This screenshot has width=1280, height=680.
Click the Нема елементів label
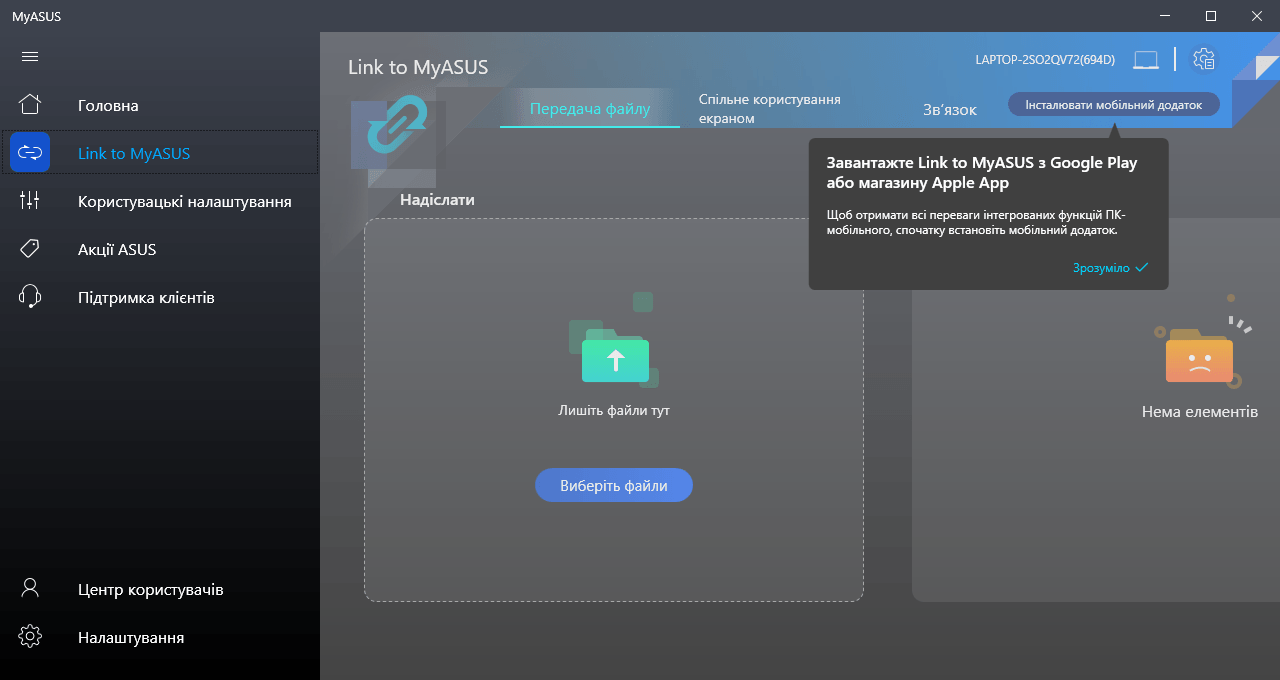pyautogui.click(x=1200, y=411)
